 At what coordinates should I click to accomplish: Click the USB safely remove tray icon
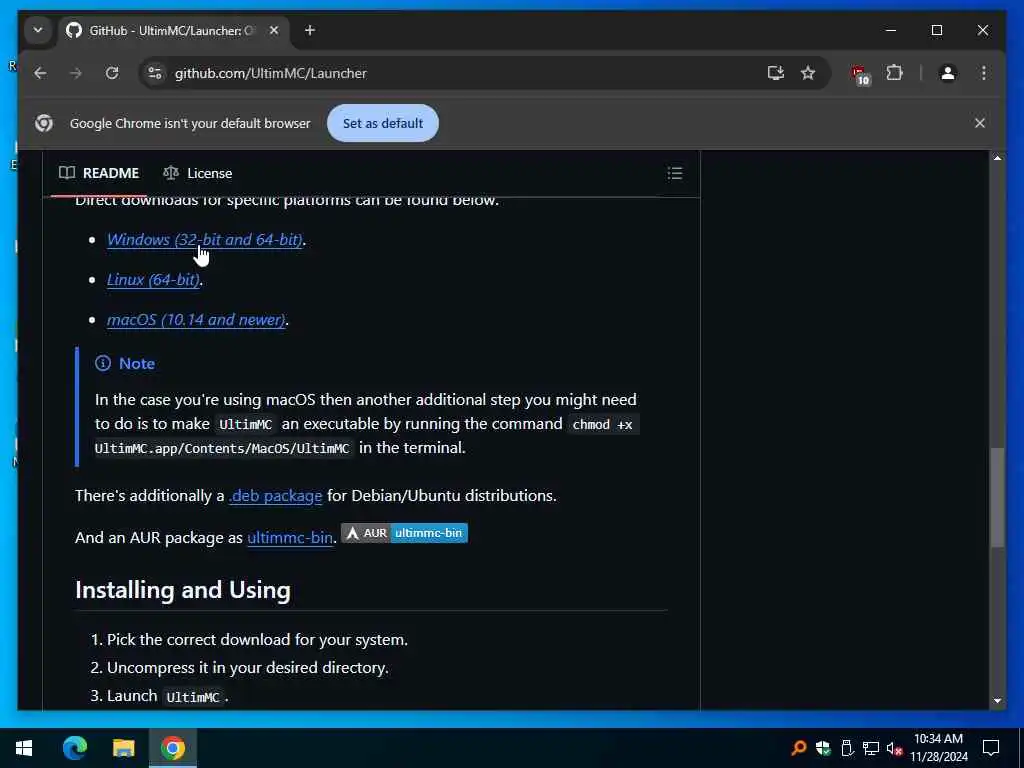coord(847,748)
